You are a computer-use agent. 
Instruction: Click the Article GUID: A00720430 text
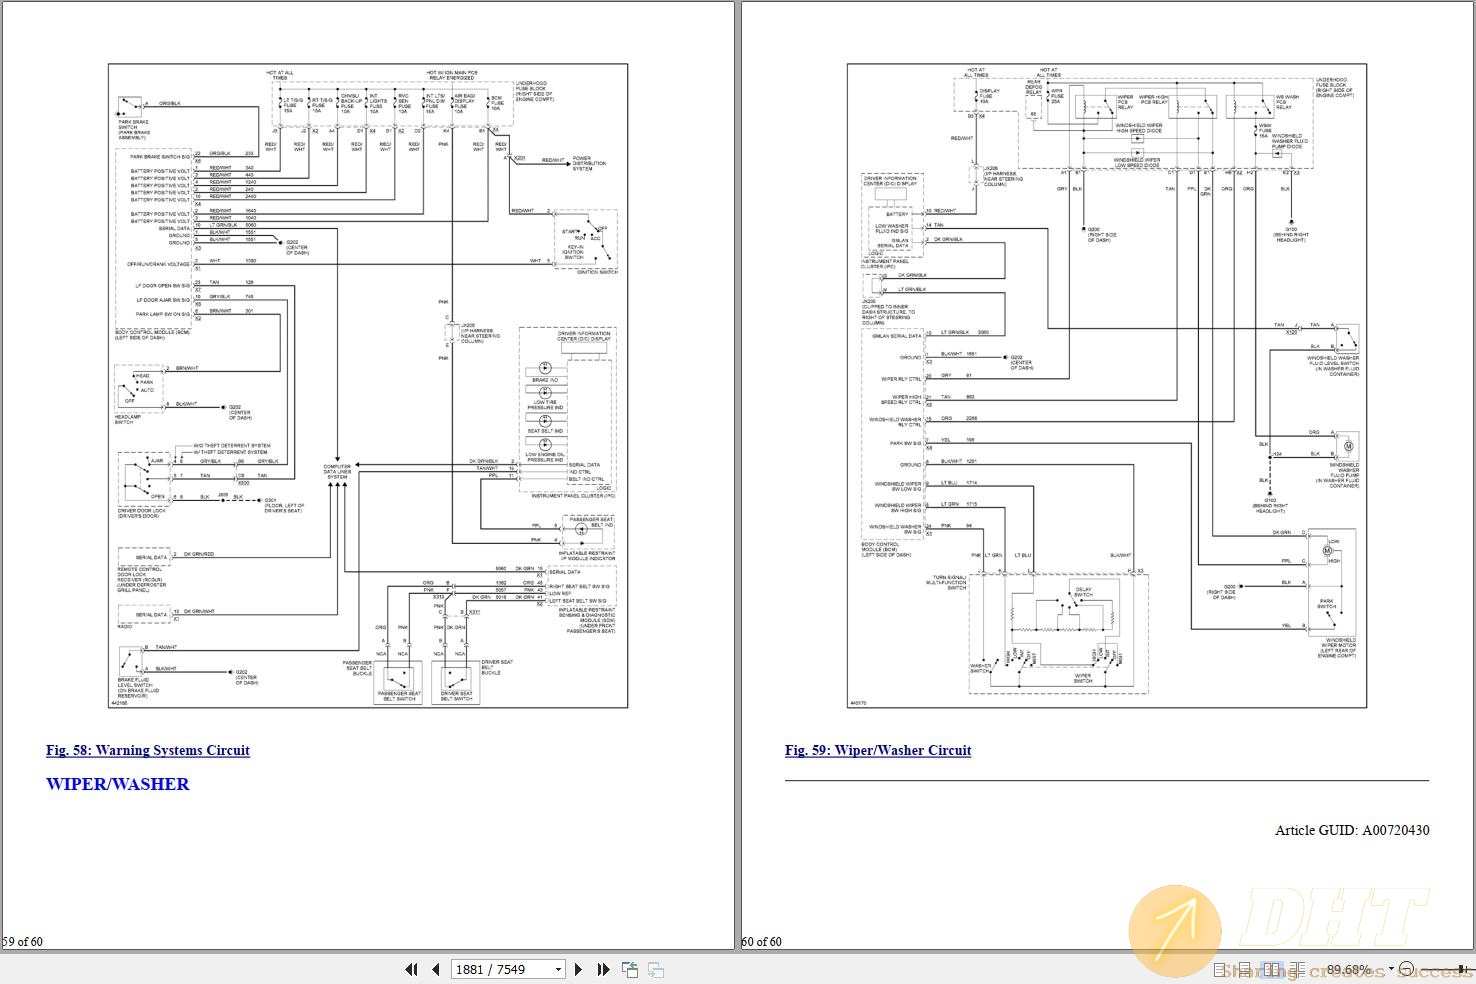[x=1352, y=830]
